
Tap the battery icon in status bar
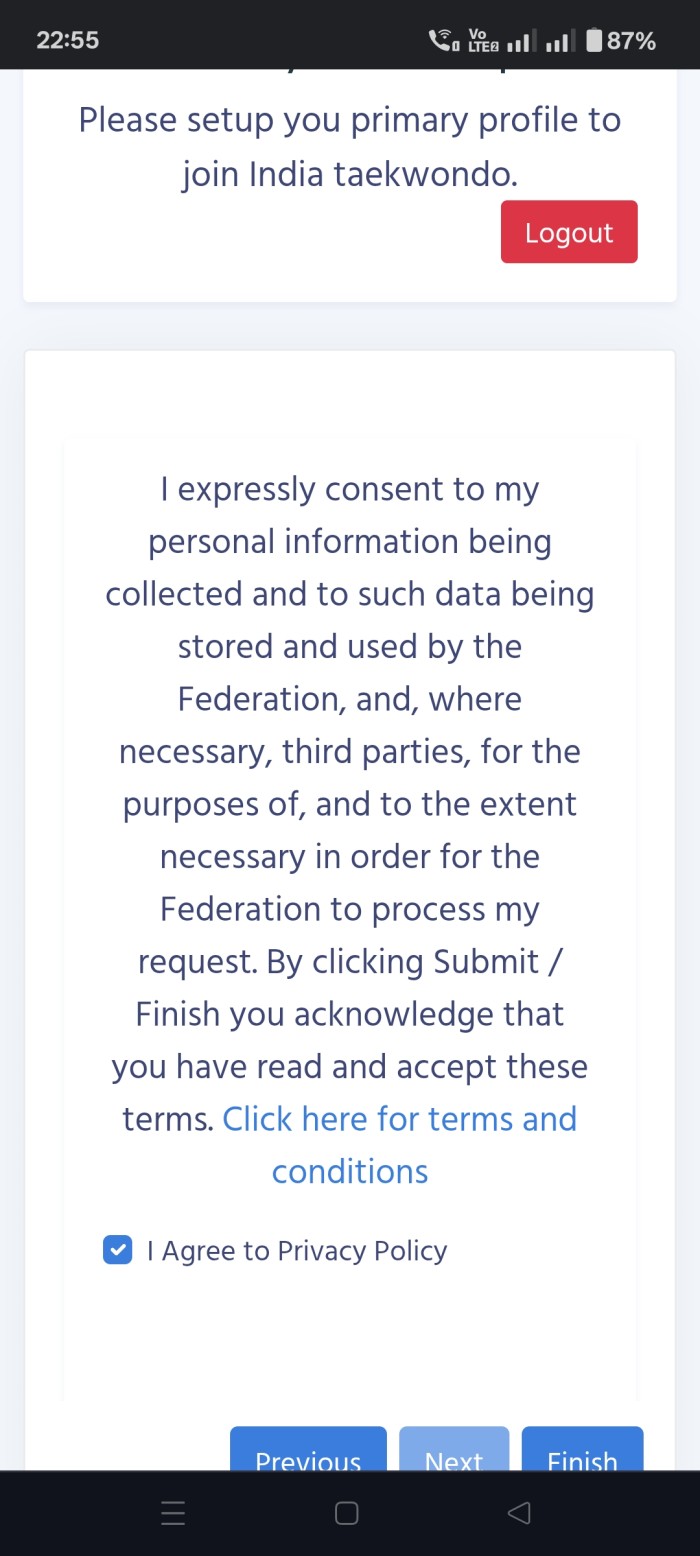coord(594,40)
